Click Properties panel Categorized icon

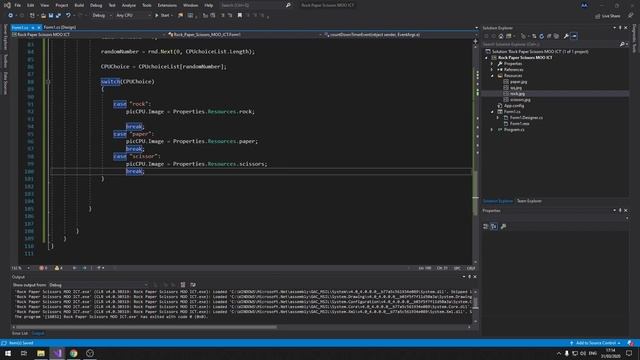tap(485, 227)
